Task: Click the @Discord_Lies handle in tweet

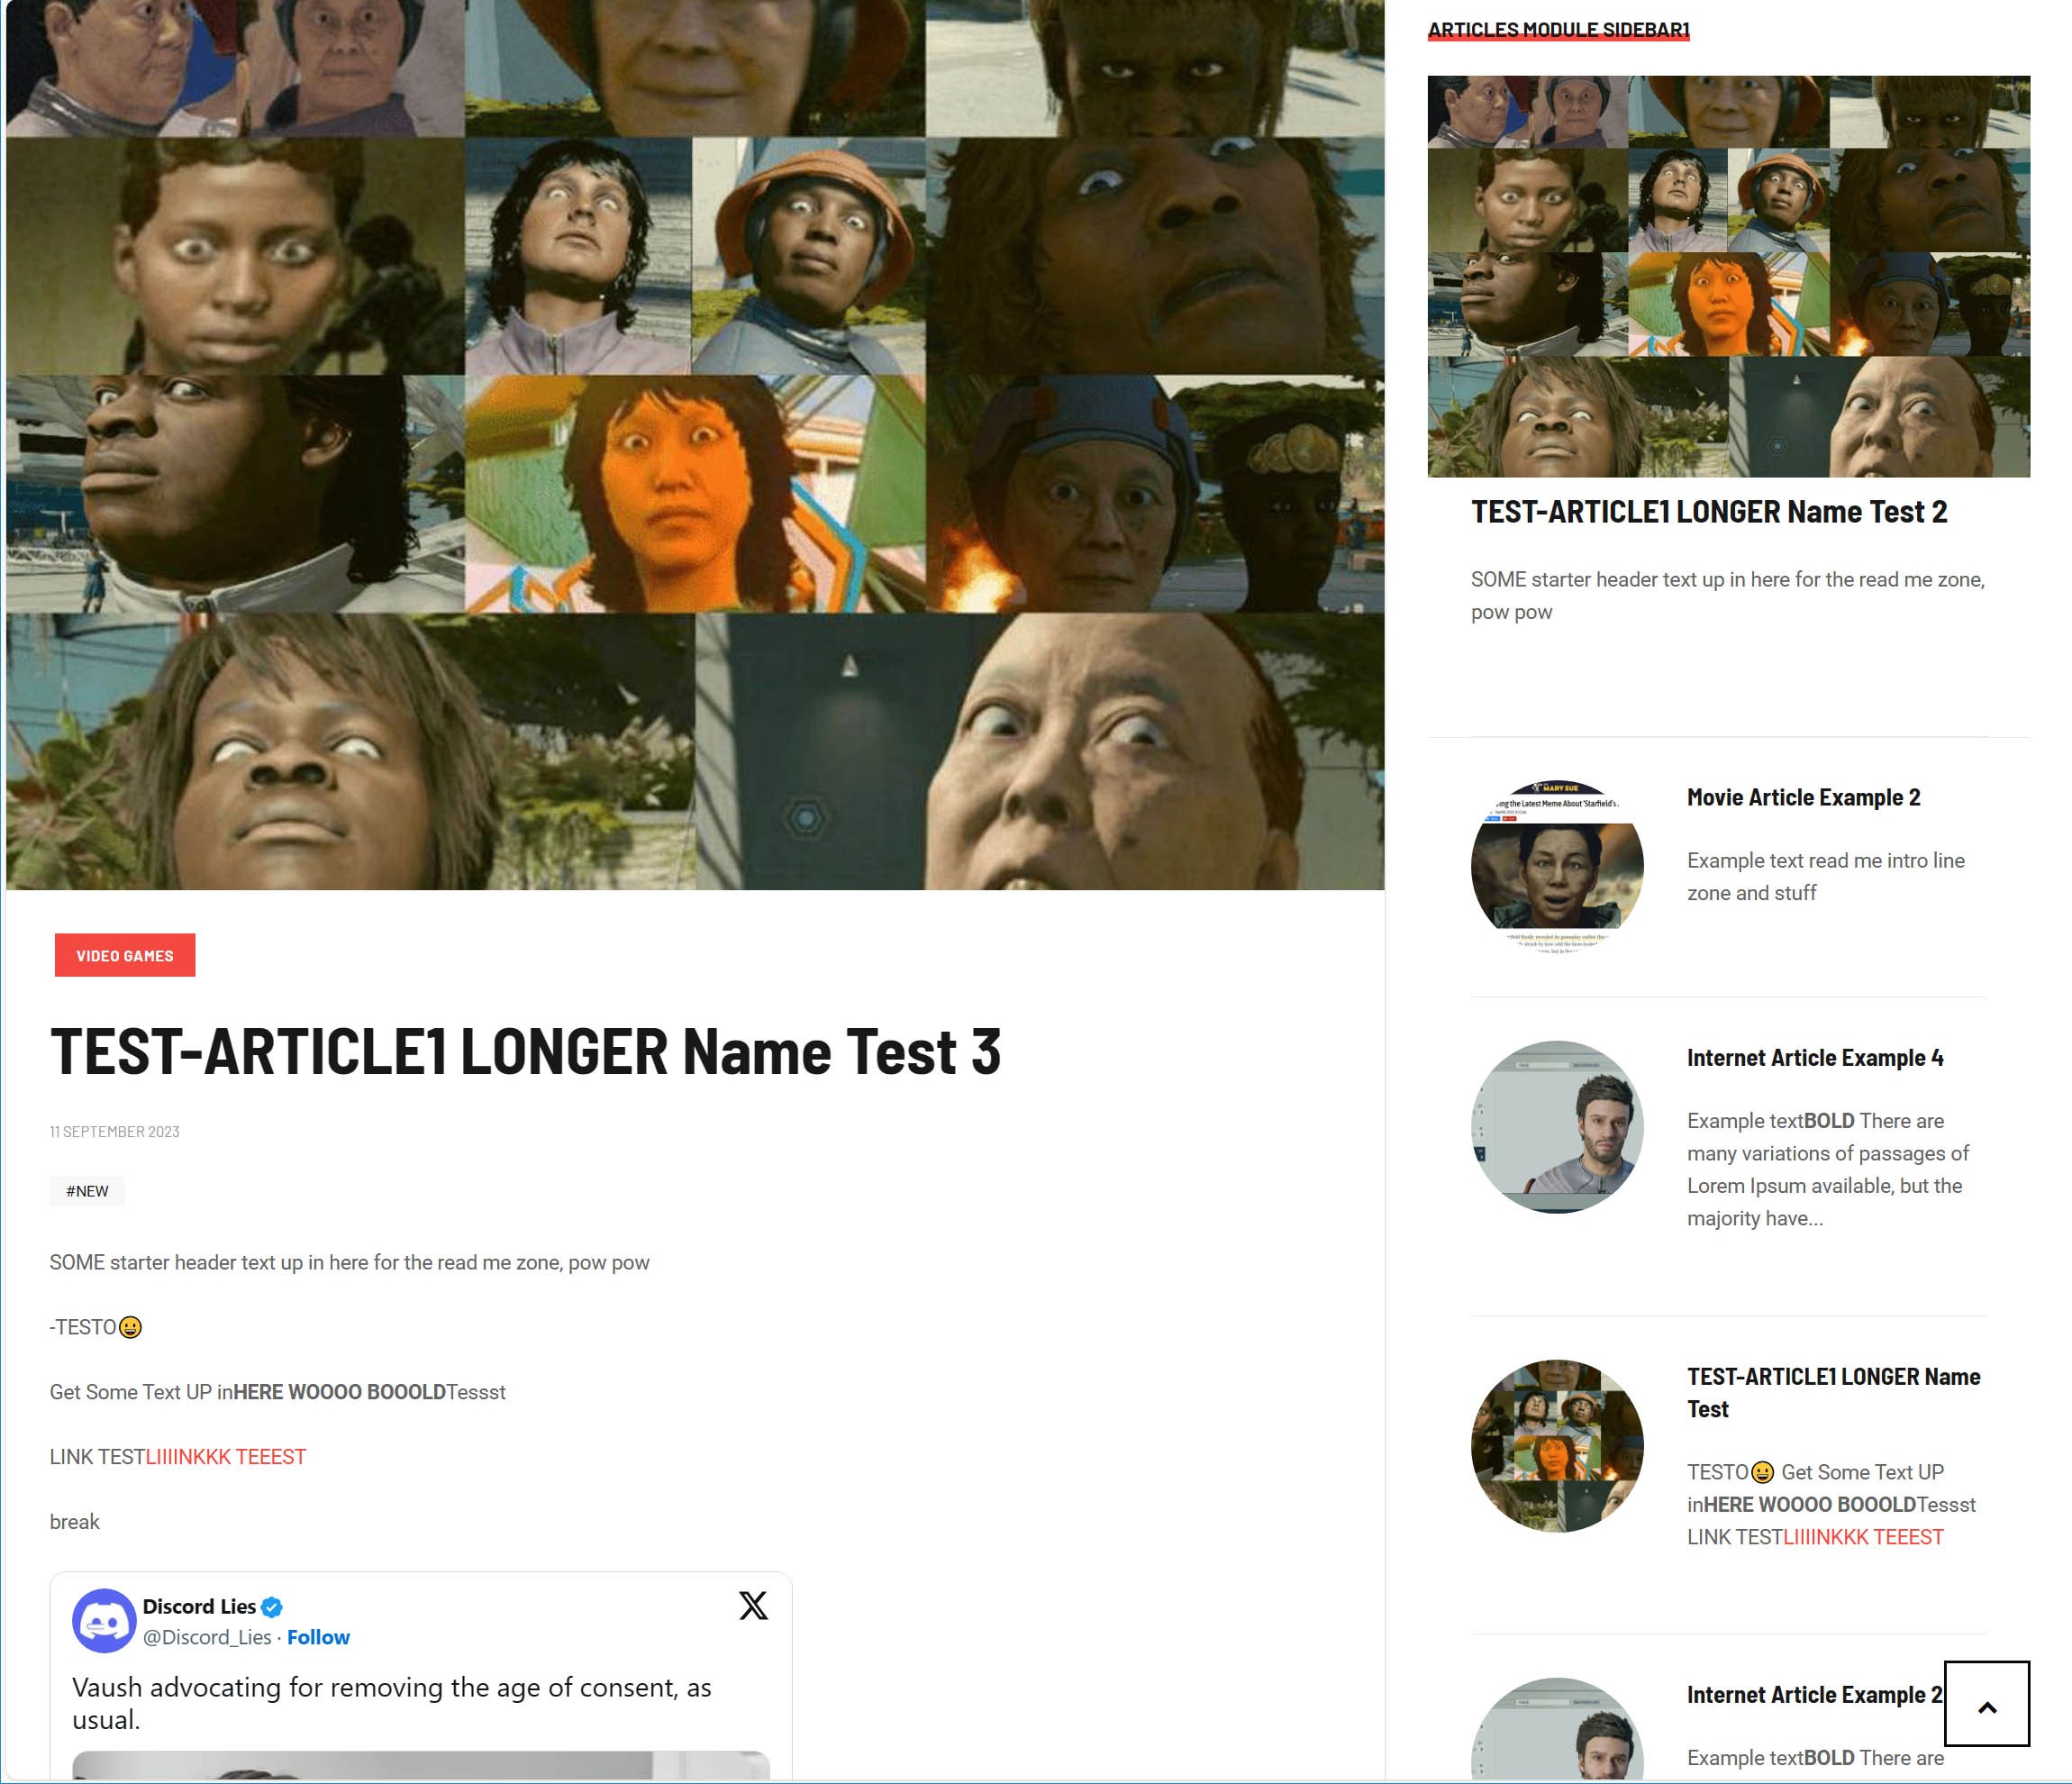Action: pyautogui.click(x=207, y=1637)
